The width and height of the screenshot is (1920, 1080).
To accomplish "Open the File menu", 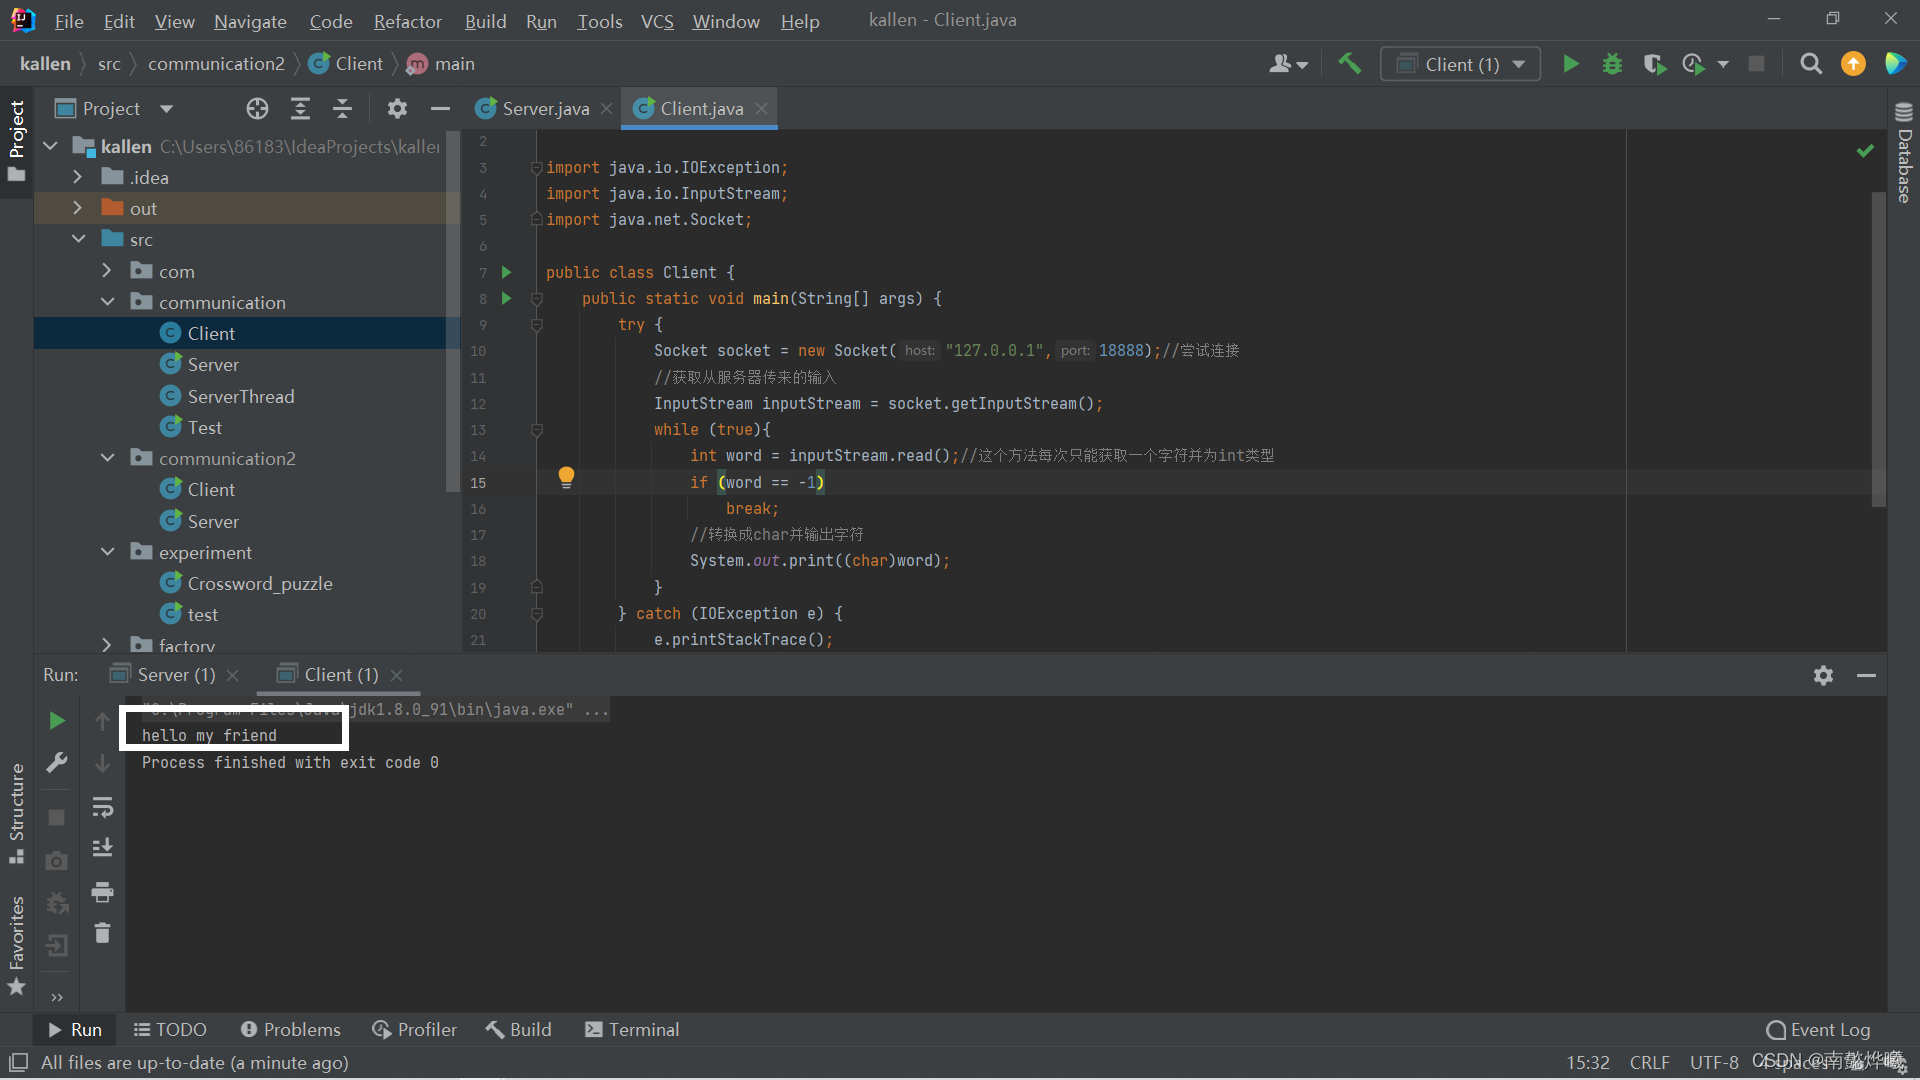I will [x=69, y=21].
